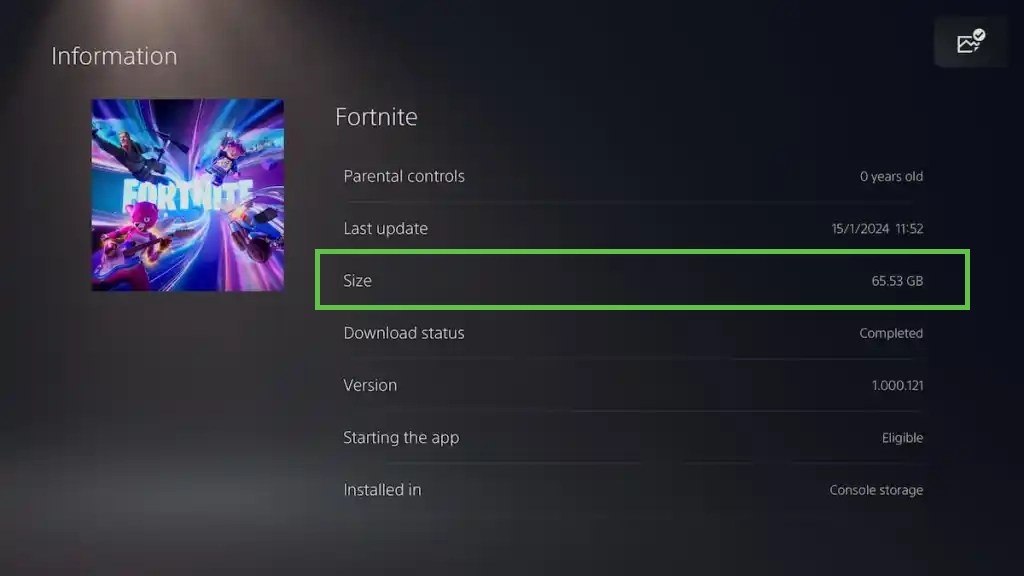Select the 1.000.121 version number
The image size is (1024, 576).
pos(897,385)
